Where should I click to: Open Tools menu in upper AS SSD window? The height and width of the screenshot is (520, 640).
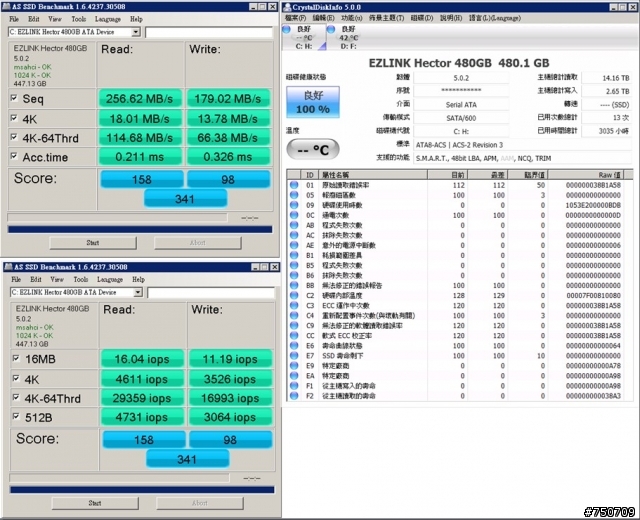click(x=79, y=19)
